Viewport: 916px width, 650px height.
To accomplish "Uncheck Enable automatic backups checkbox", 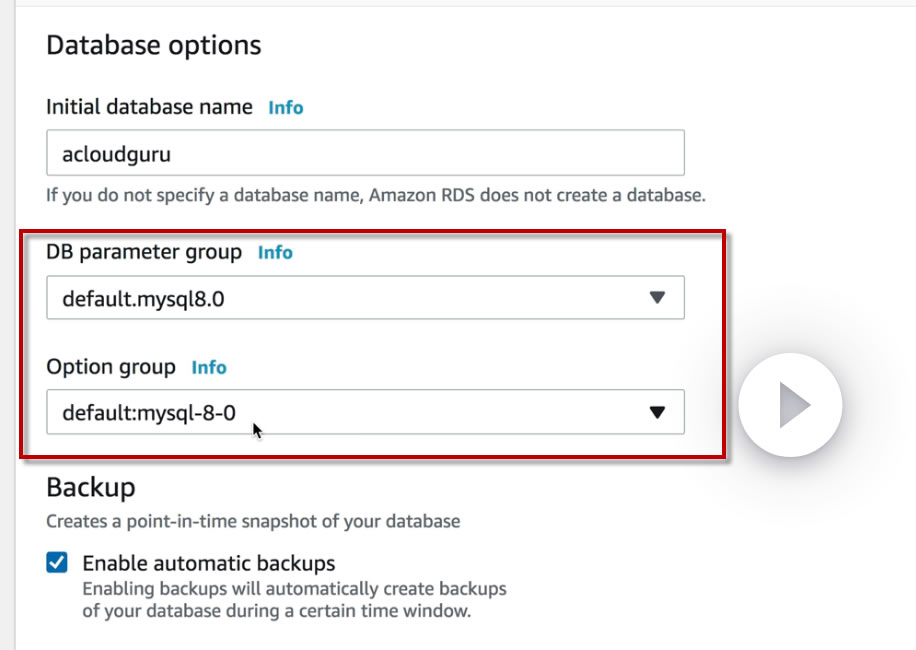I will click(57, 563).
